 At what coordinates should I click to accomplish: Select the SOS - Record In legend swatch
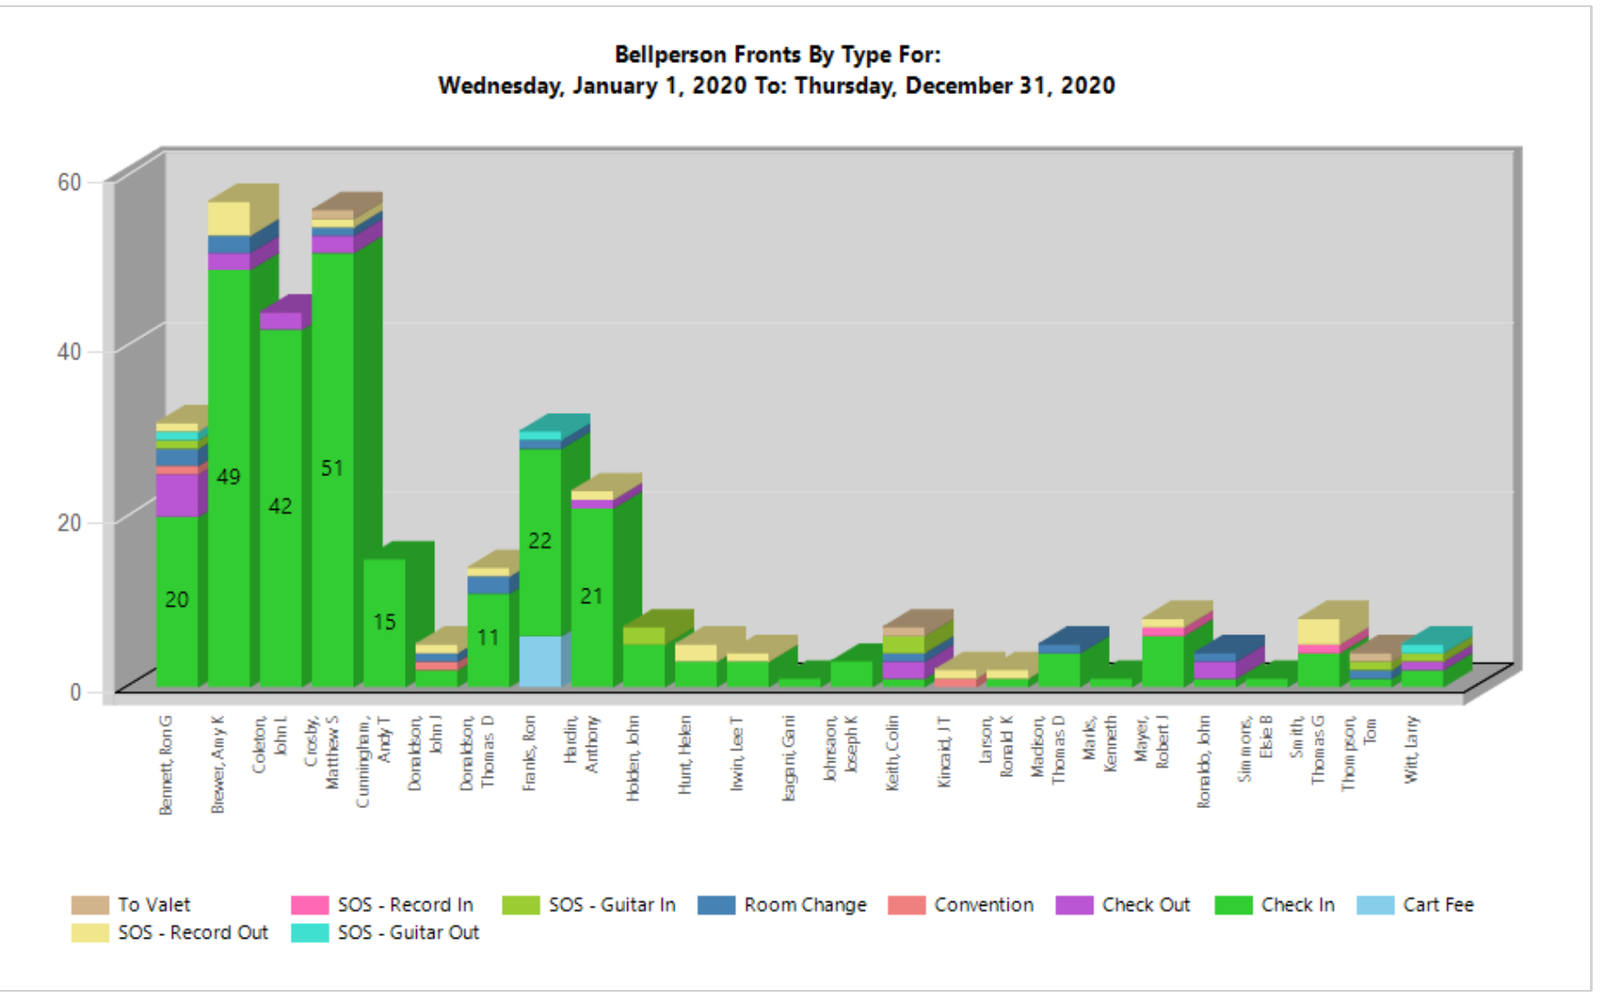[310, 905]
